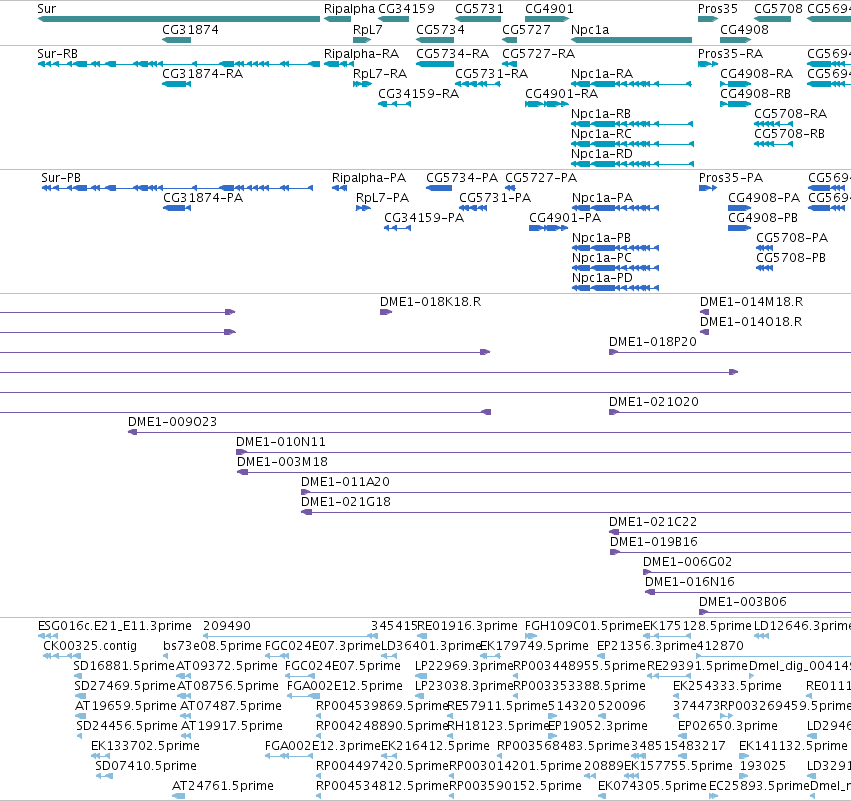Viewport: 851px width, 801px height.
Task: Open the CG4901-PA protein label
Action: tap(565, 218)
